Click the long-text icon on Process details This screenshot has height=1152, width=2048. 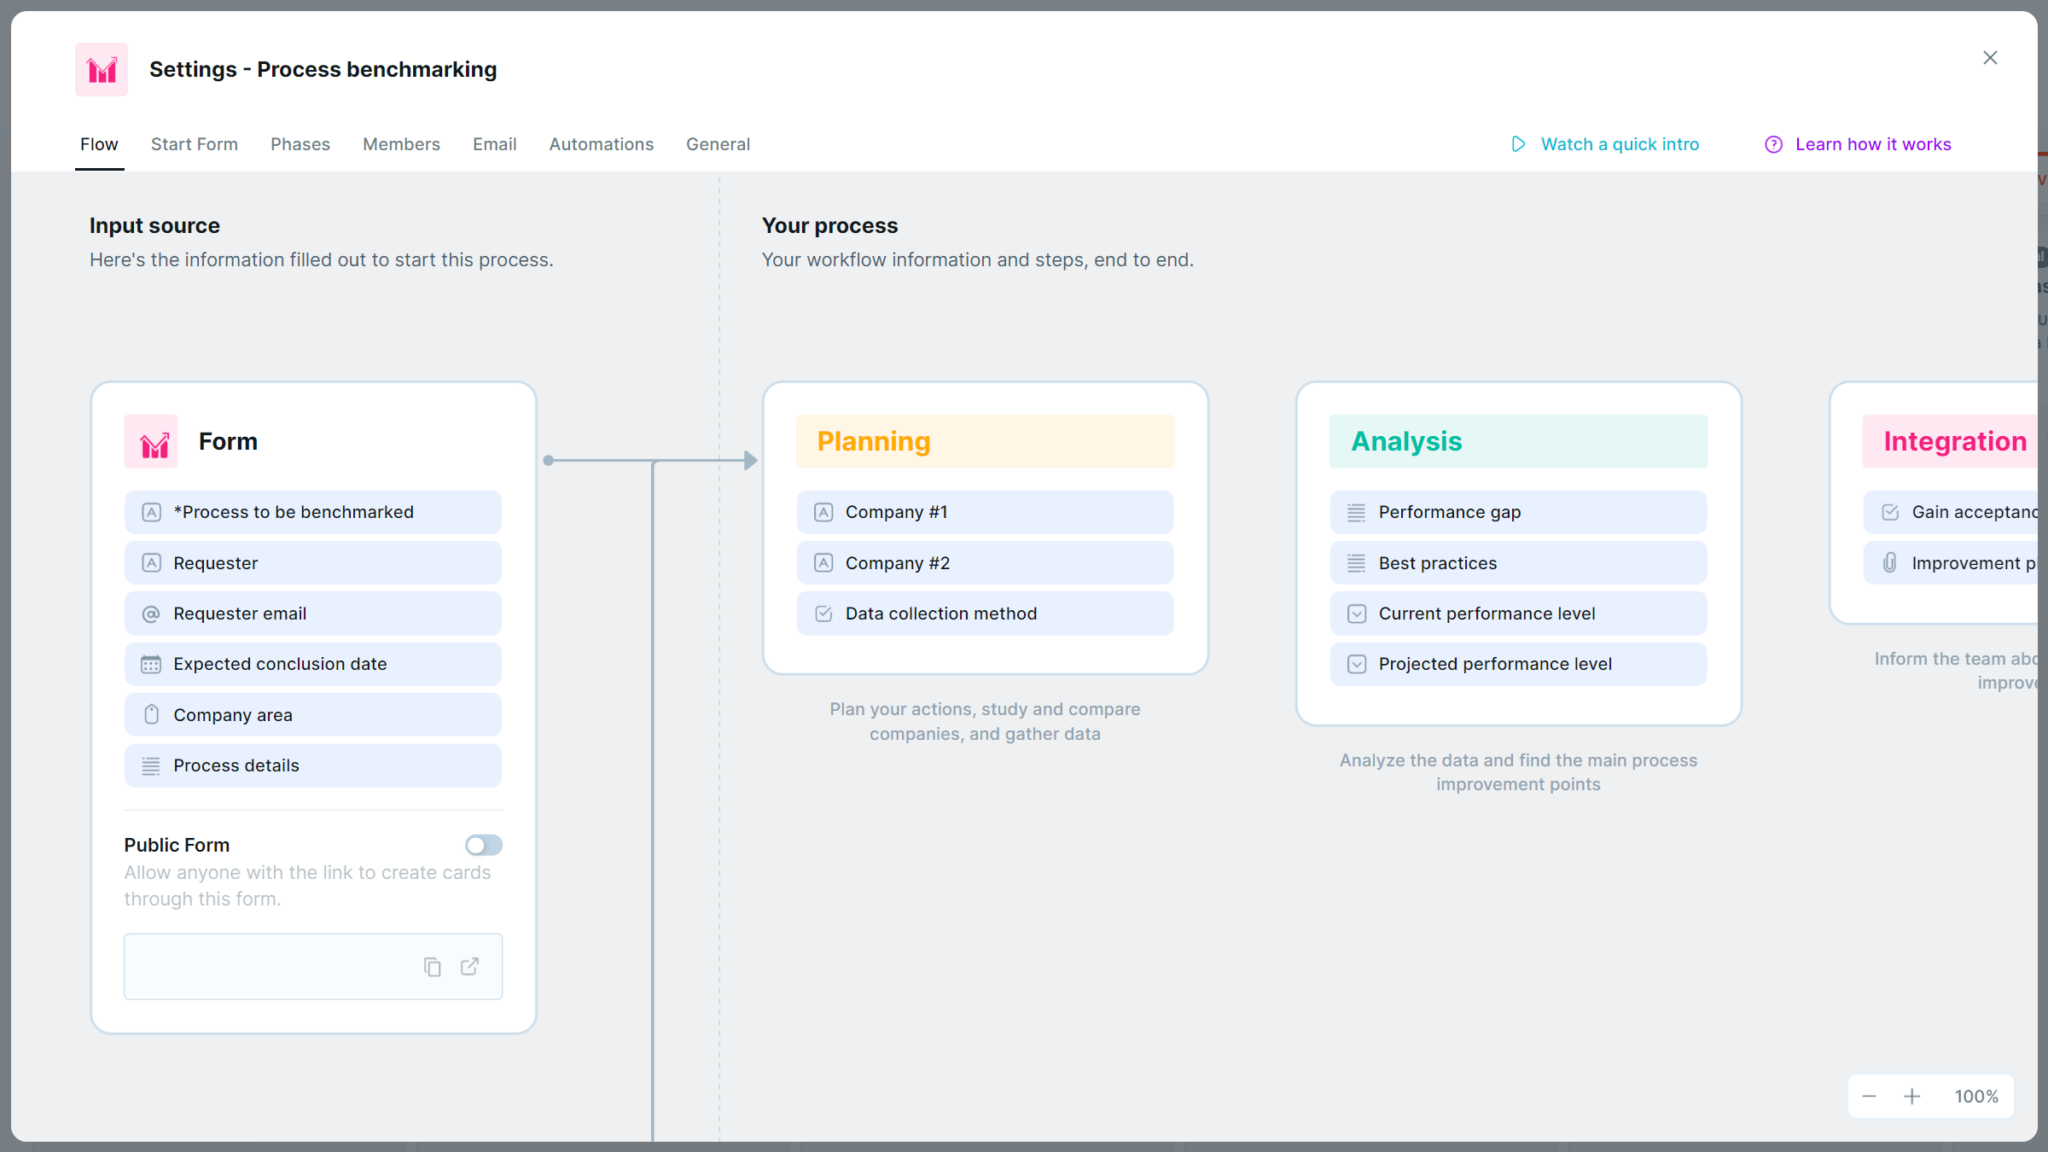(x=151, y=765)
